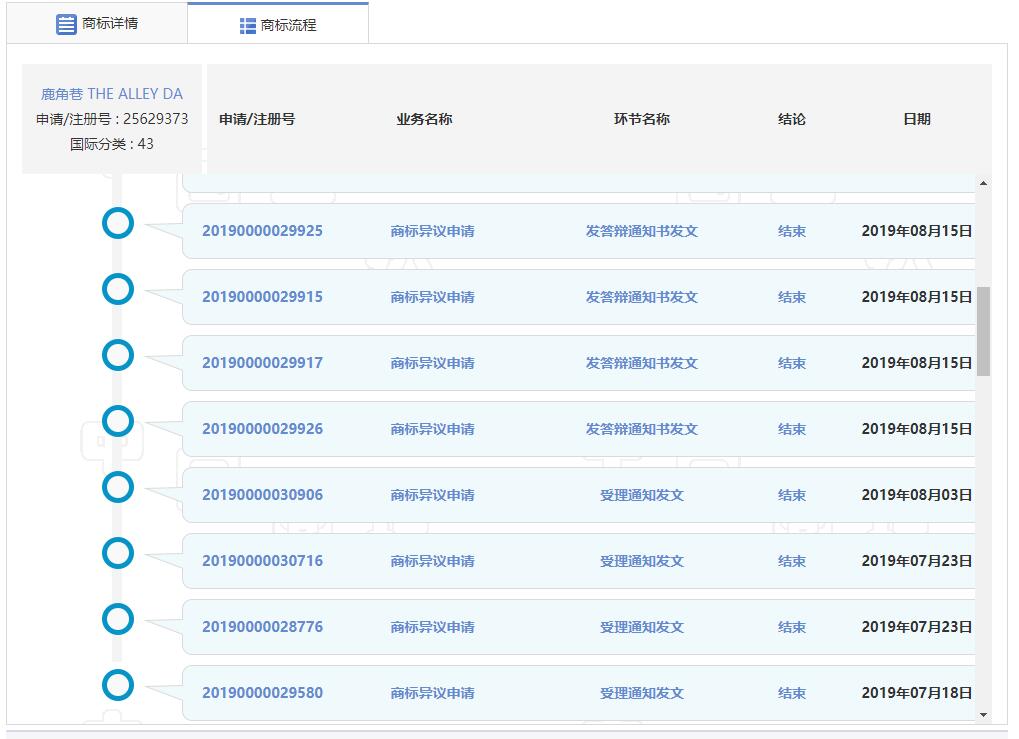Select timeline circle next to 20190000030716
This screenshot has height=739, width=1019.
point(118,553)
